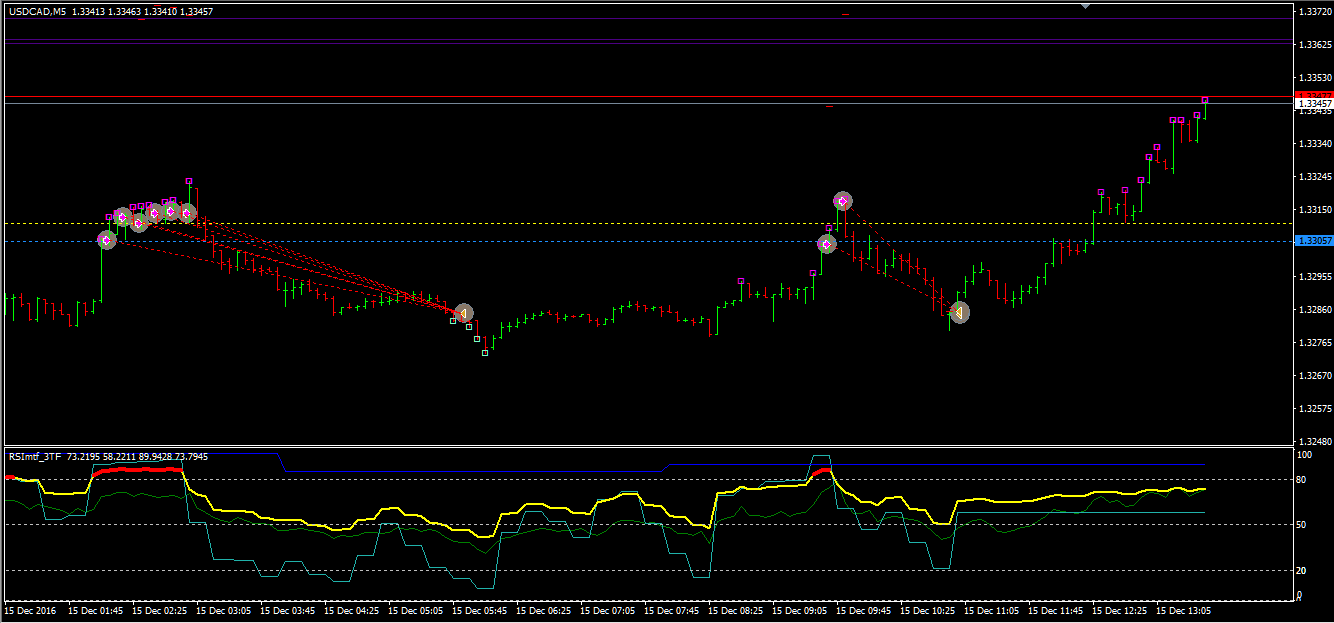This screenshot has height=623, width=1334.
Task: Click price 1.33245 on the price scale
Action: pos(1313,177)
